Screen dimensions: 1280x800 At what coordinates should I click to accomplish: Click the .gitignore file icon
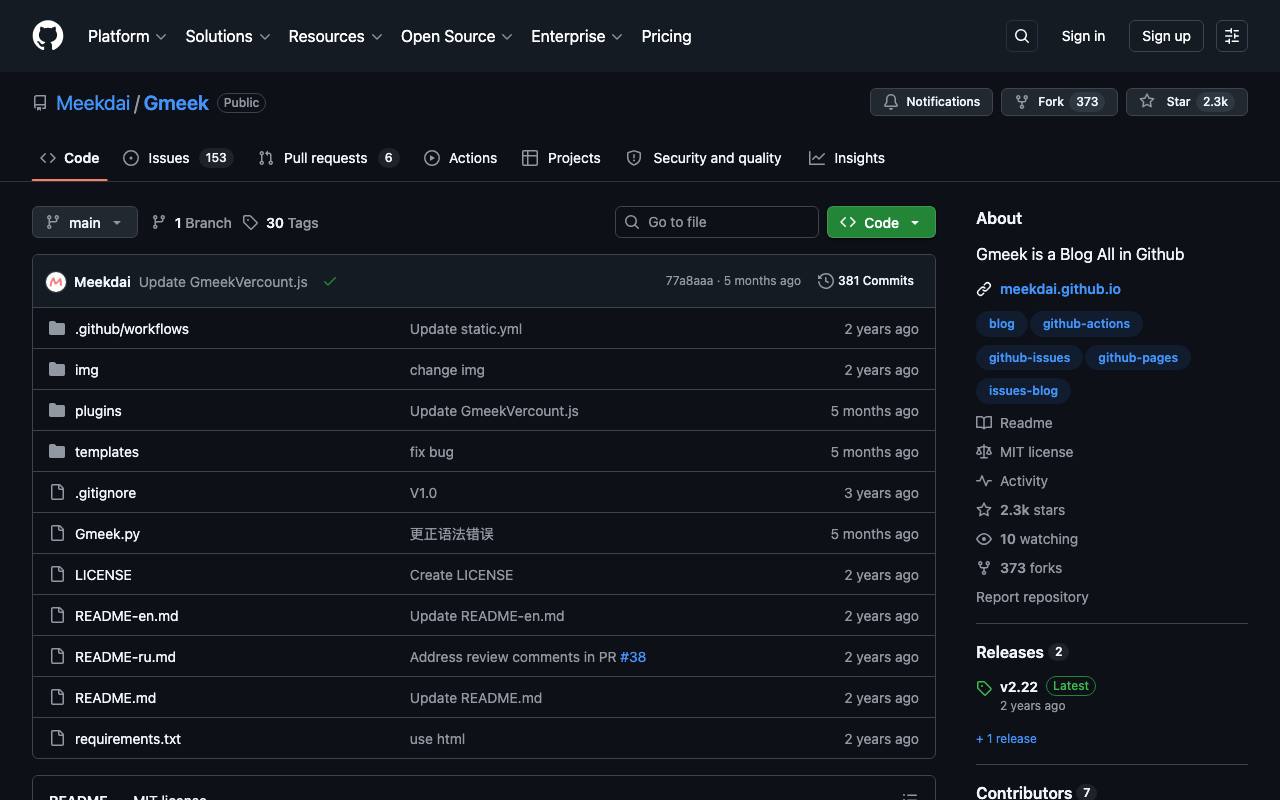pos(57,492)
